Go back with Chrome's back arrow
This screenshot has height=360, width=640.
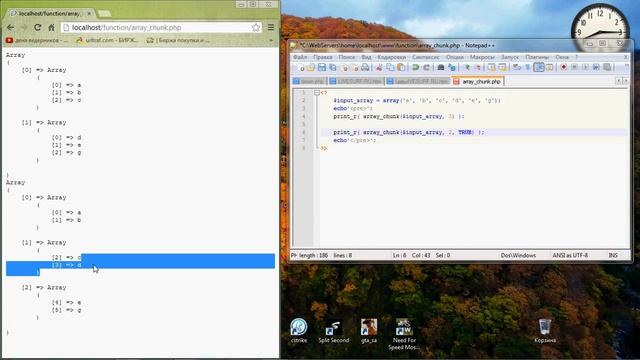pyautogui.click(x=11, y=27)
